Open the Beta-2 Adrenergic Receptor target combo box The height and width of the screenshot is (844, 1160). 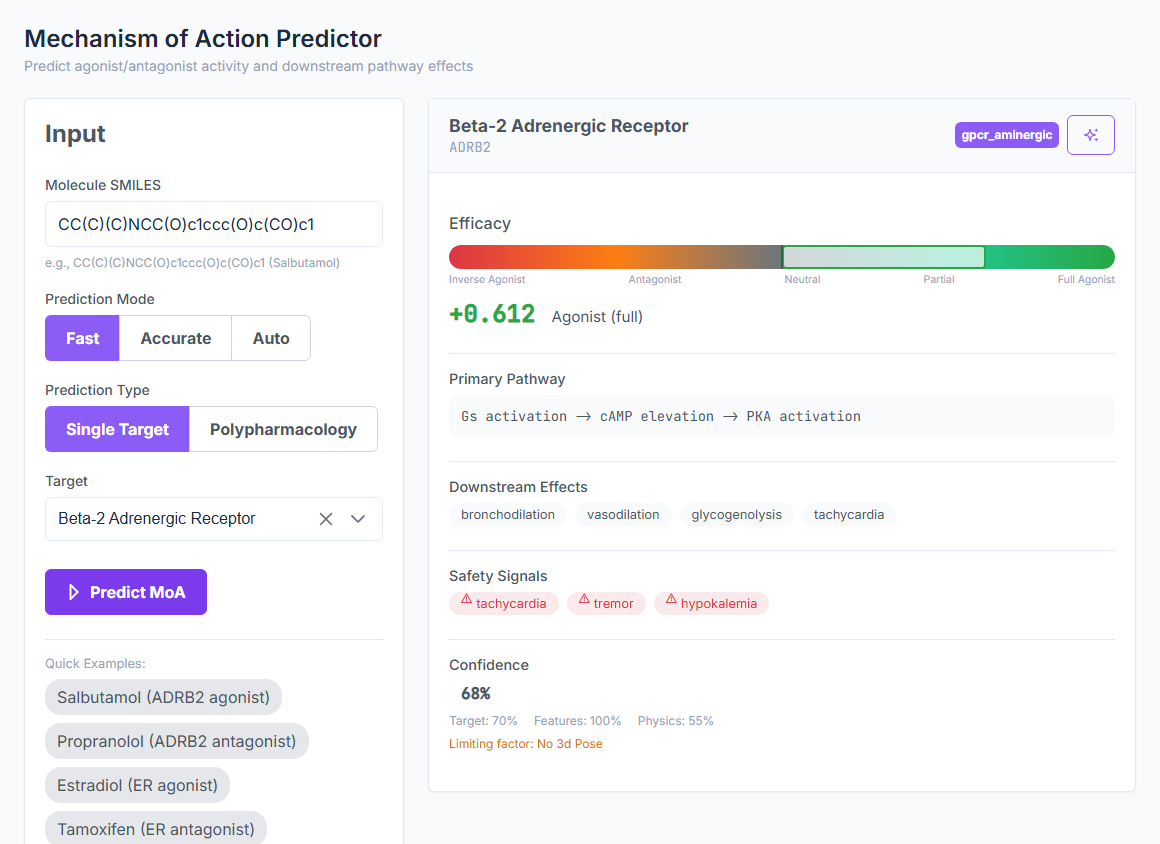pyautogui.click(x=214, y=519)
